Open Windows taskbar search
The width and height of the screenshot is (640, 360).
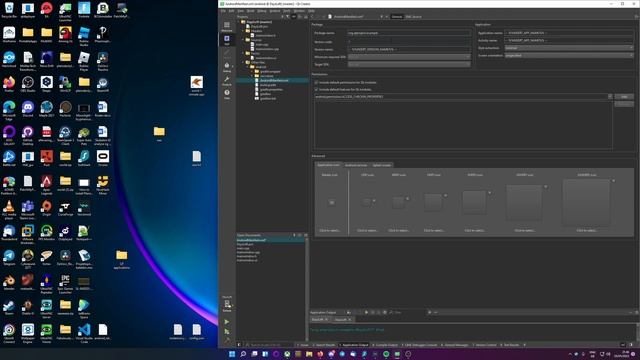(243, 354)
